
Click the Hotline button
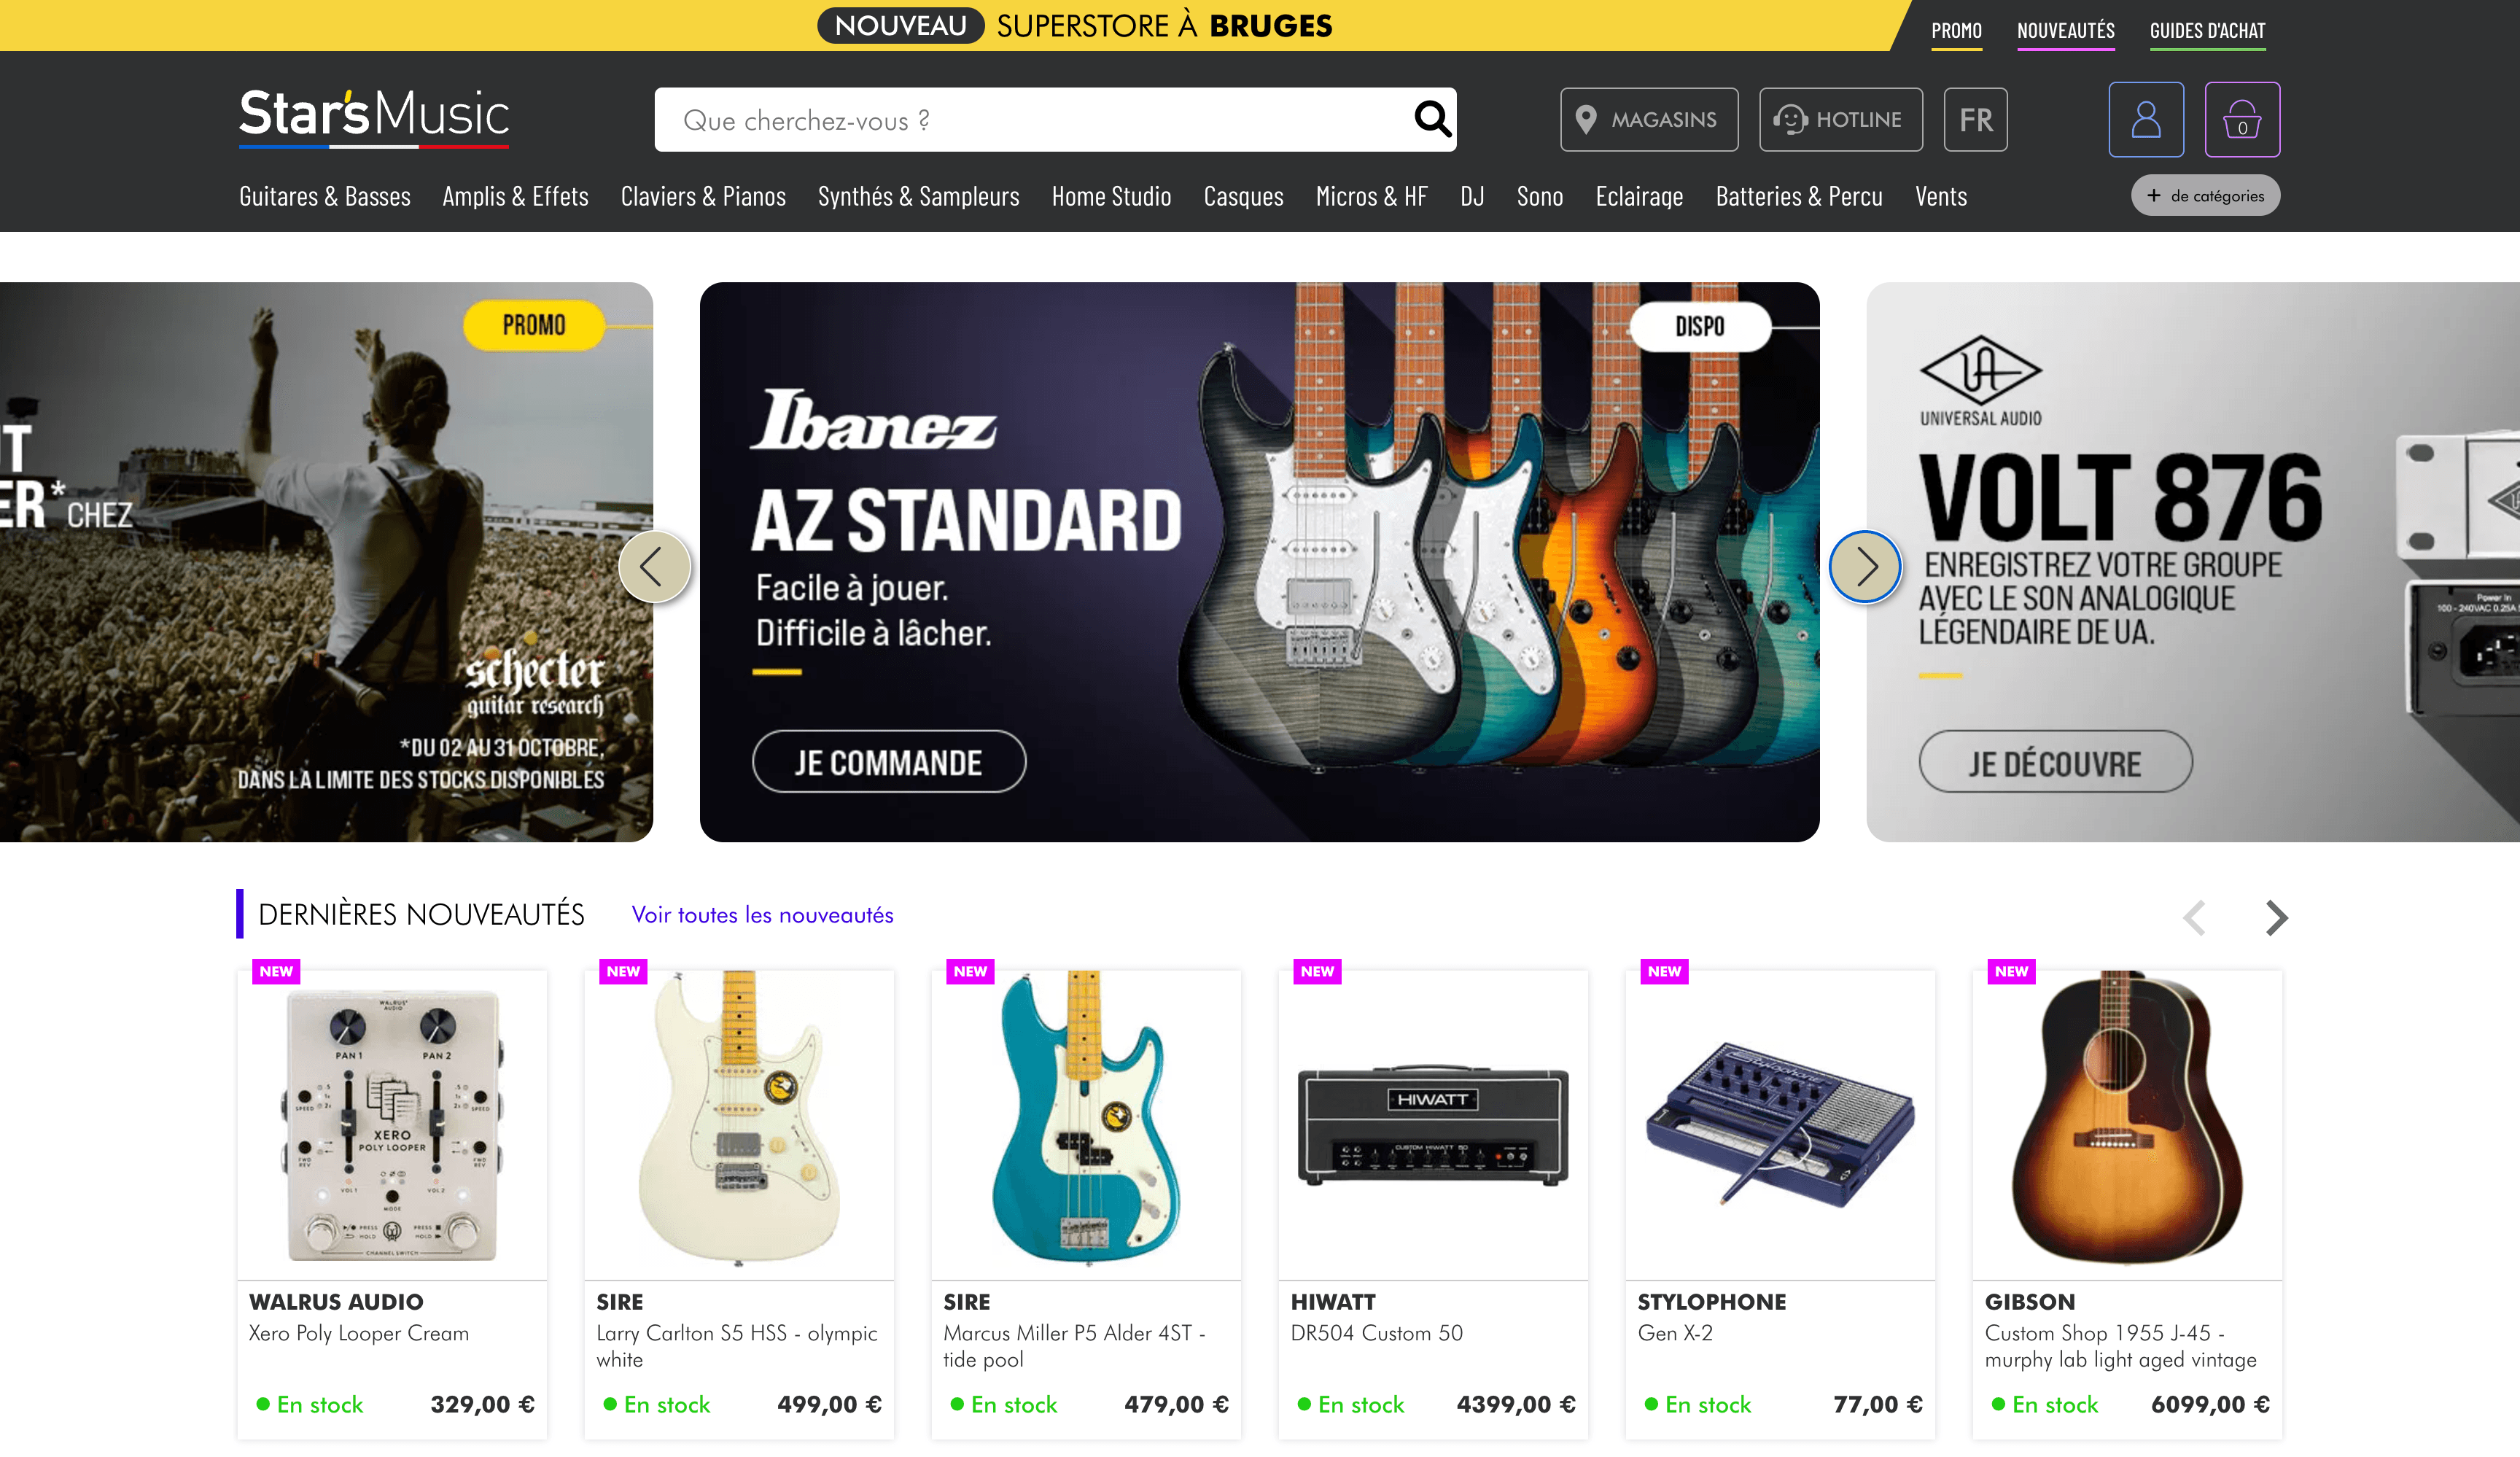click(1840, 120)
